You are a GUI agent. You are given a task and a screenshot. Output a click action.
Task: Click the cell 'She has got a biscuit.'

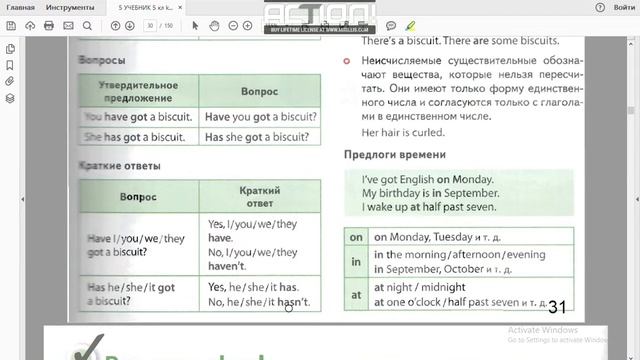point(138,137)
